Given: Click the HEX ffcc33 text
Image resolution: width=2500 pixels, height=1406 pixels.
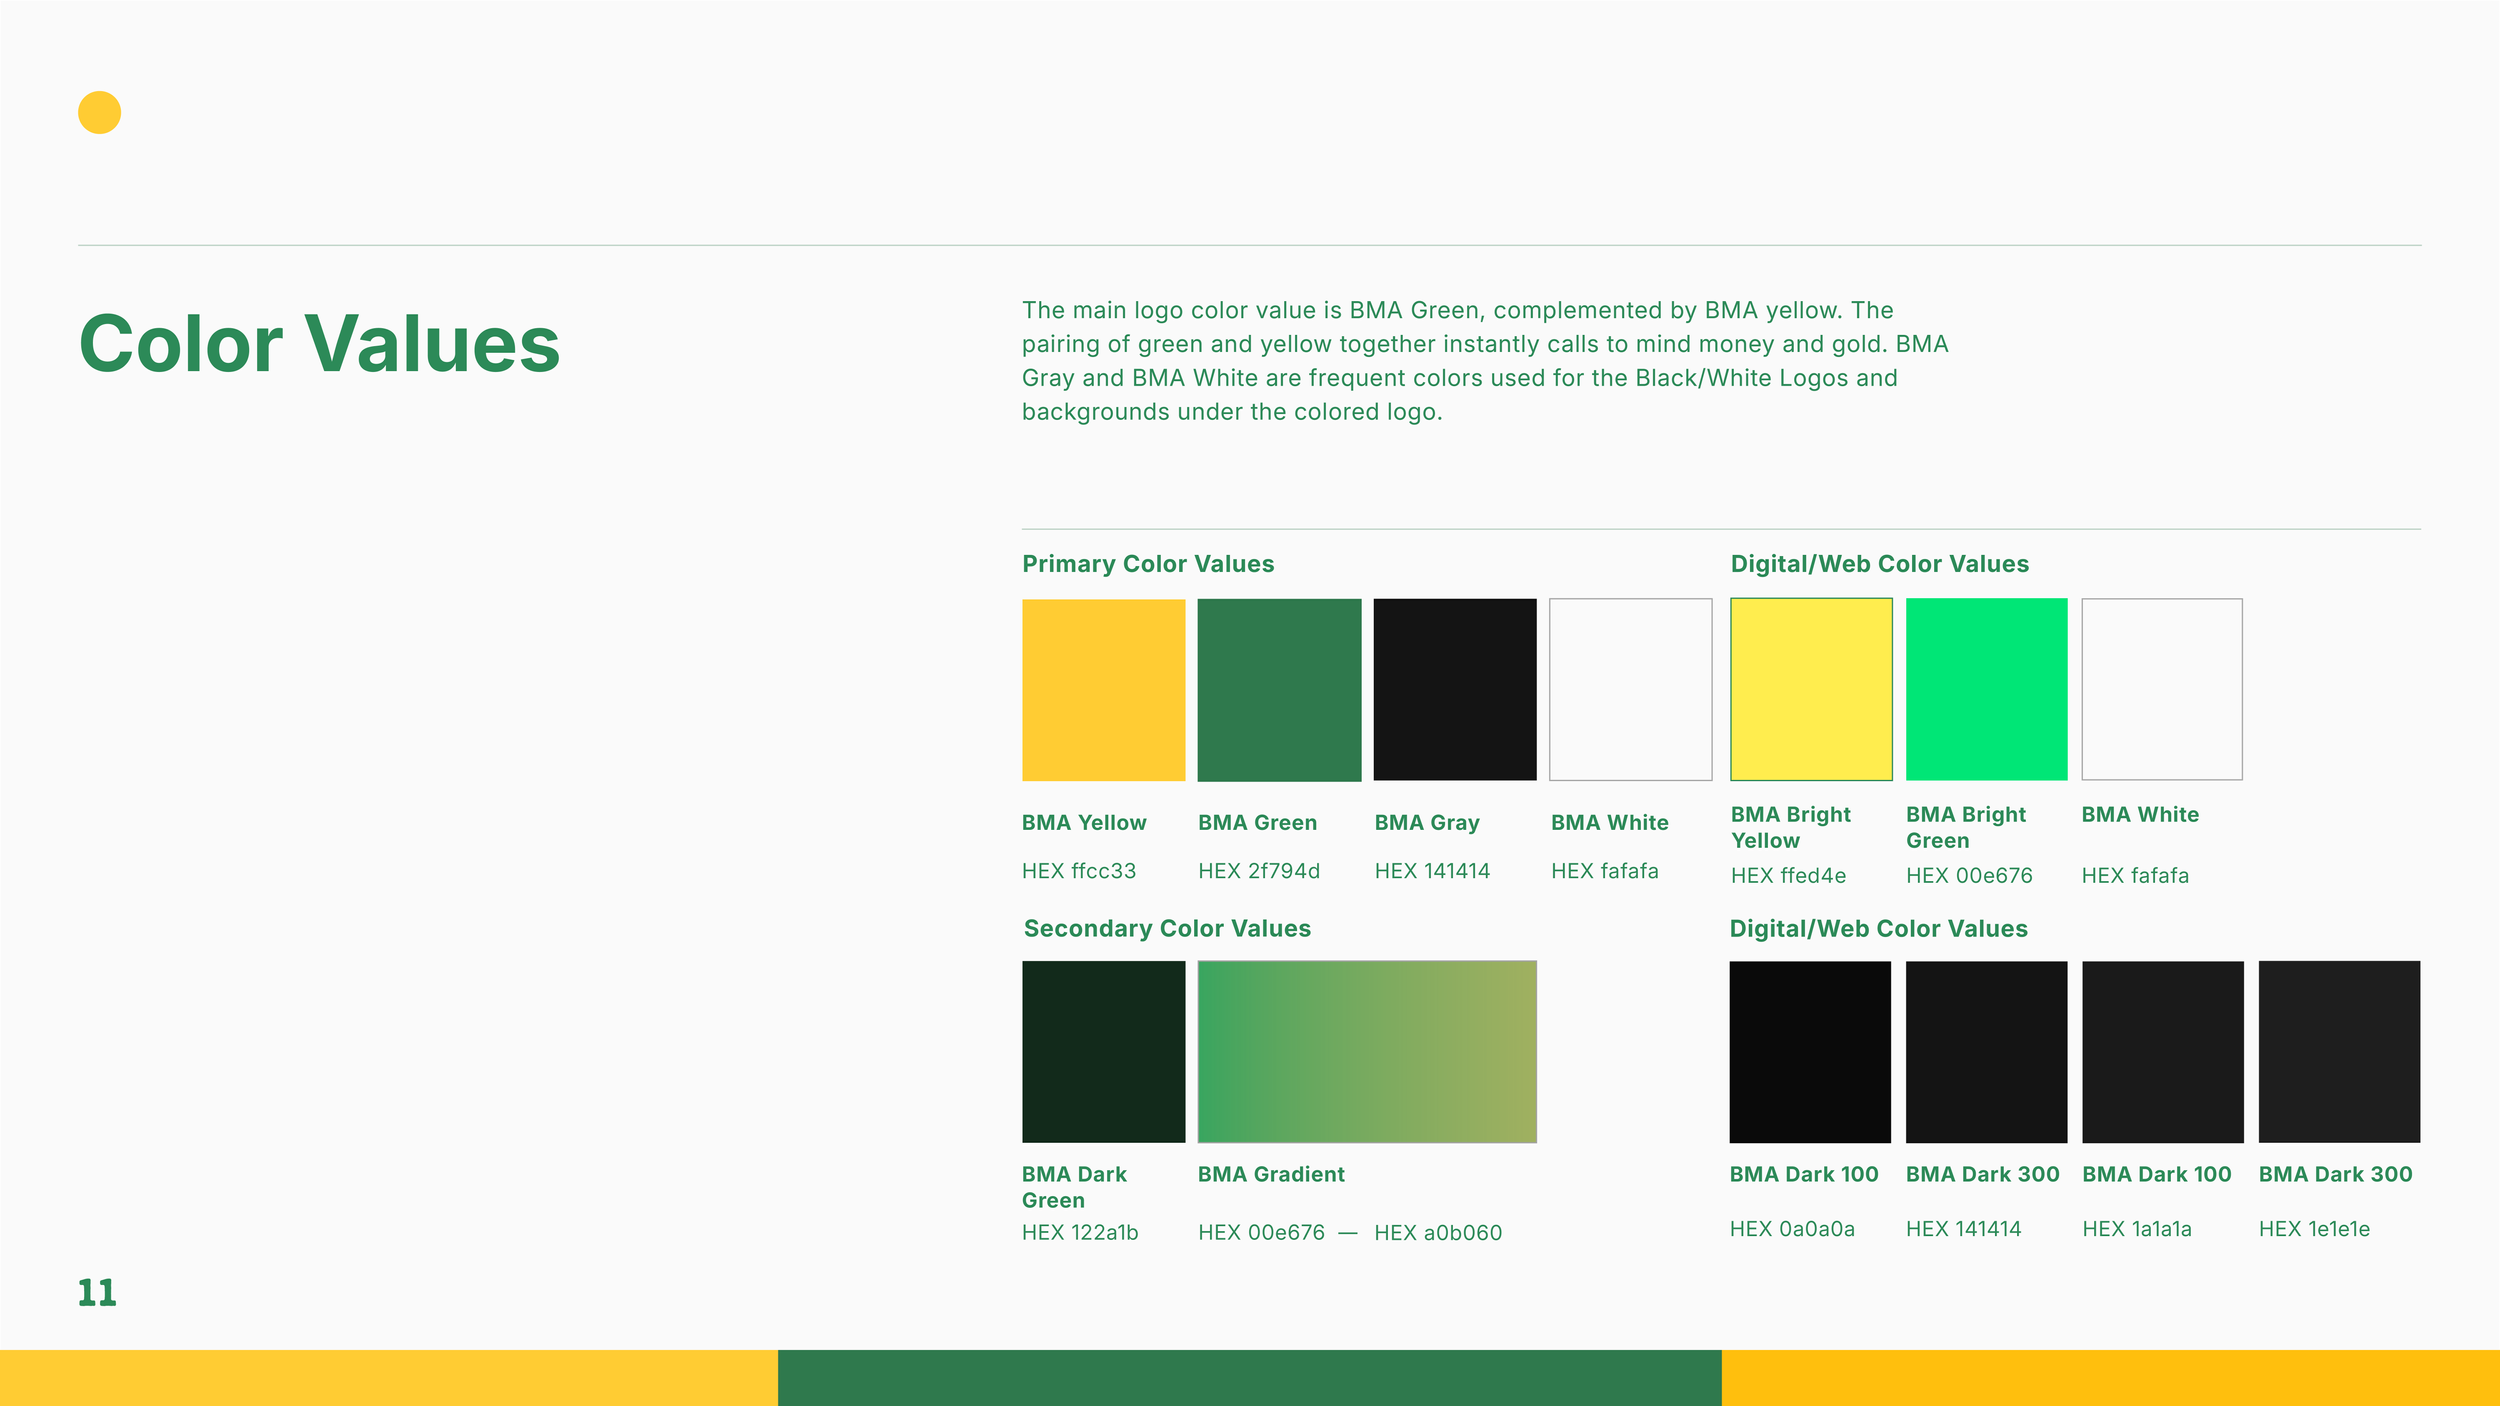Looking at the screenshot, I should [1079, 871].
